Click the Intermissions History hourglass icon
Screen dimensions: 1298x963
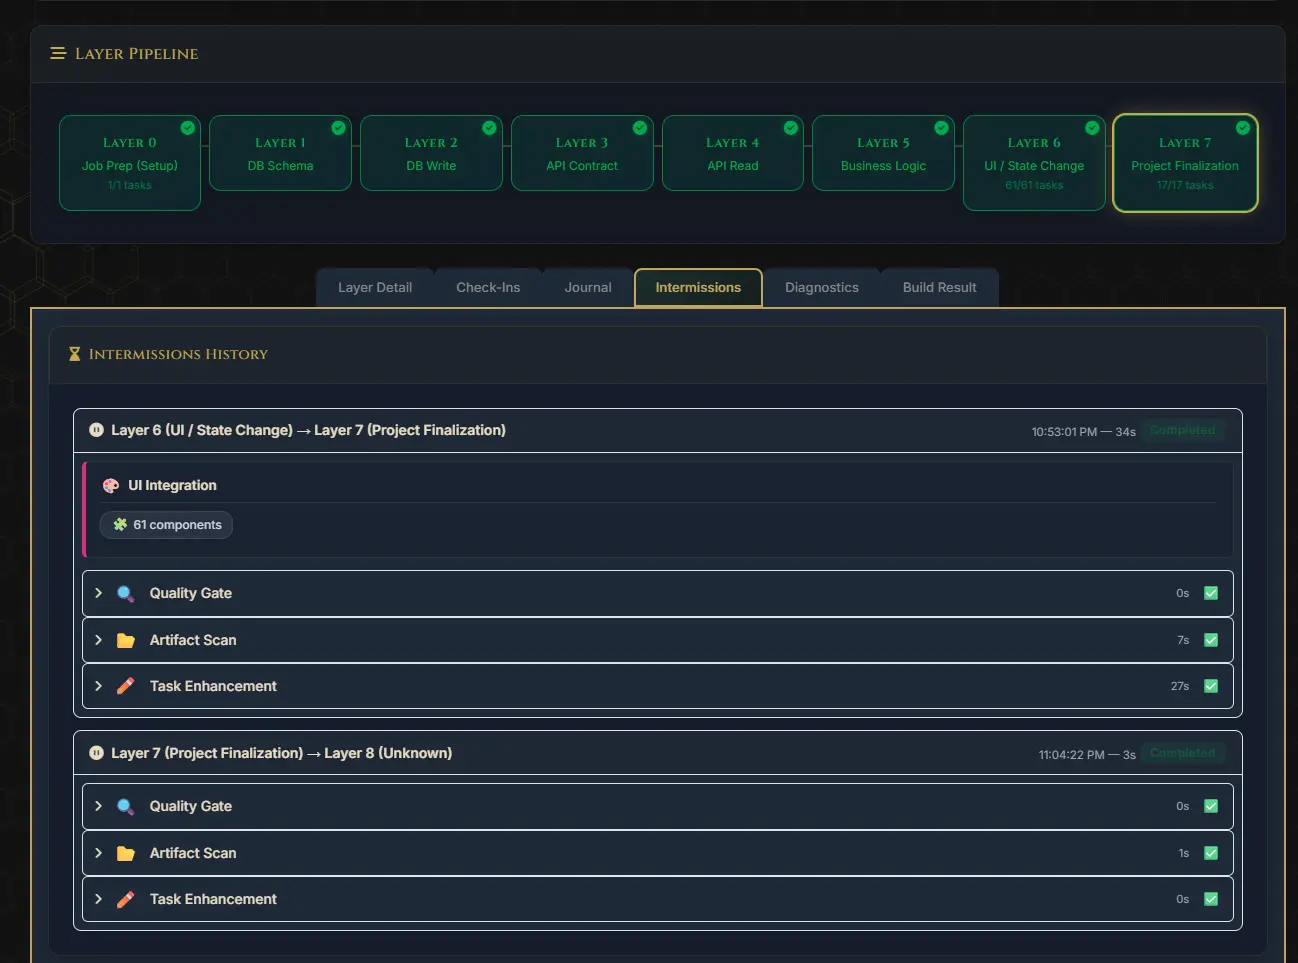74,354
